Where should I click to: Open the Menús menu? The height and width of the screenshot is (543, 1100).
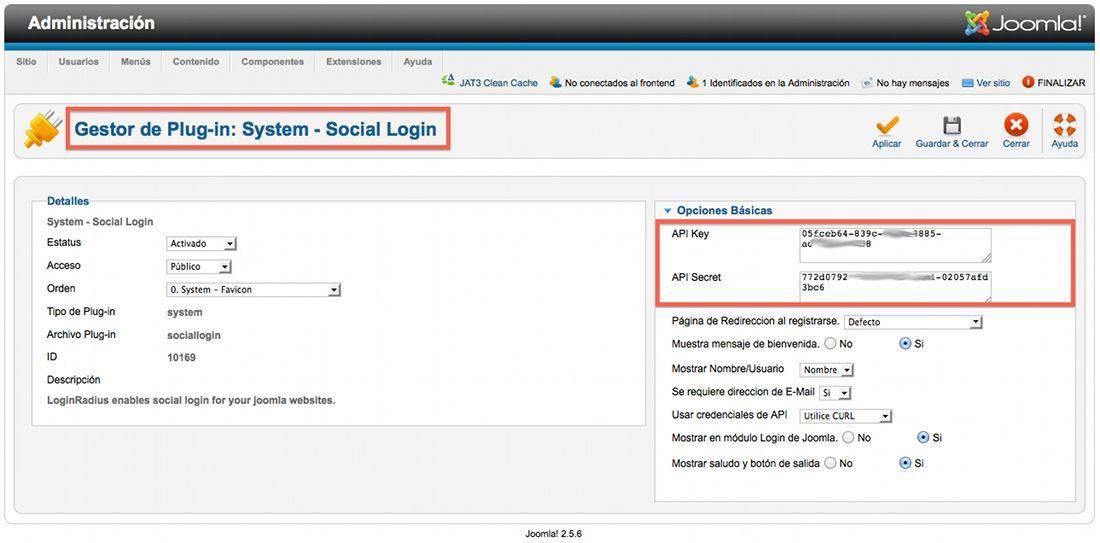click(135, 62)
